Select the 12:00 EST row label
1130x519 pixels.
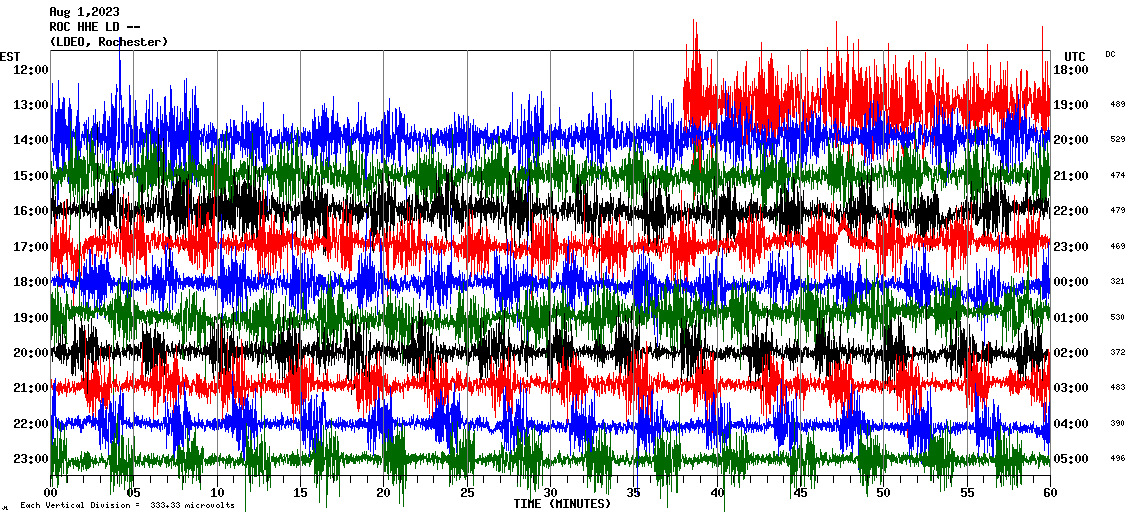coord(30,70)
